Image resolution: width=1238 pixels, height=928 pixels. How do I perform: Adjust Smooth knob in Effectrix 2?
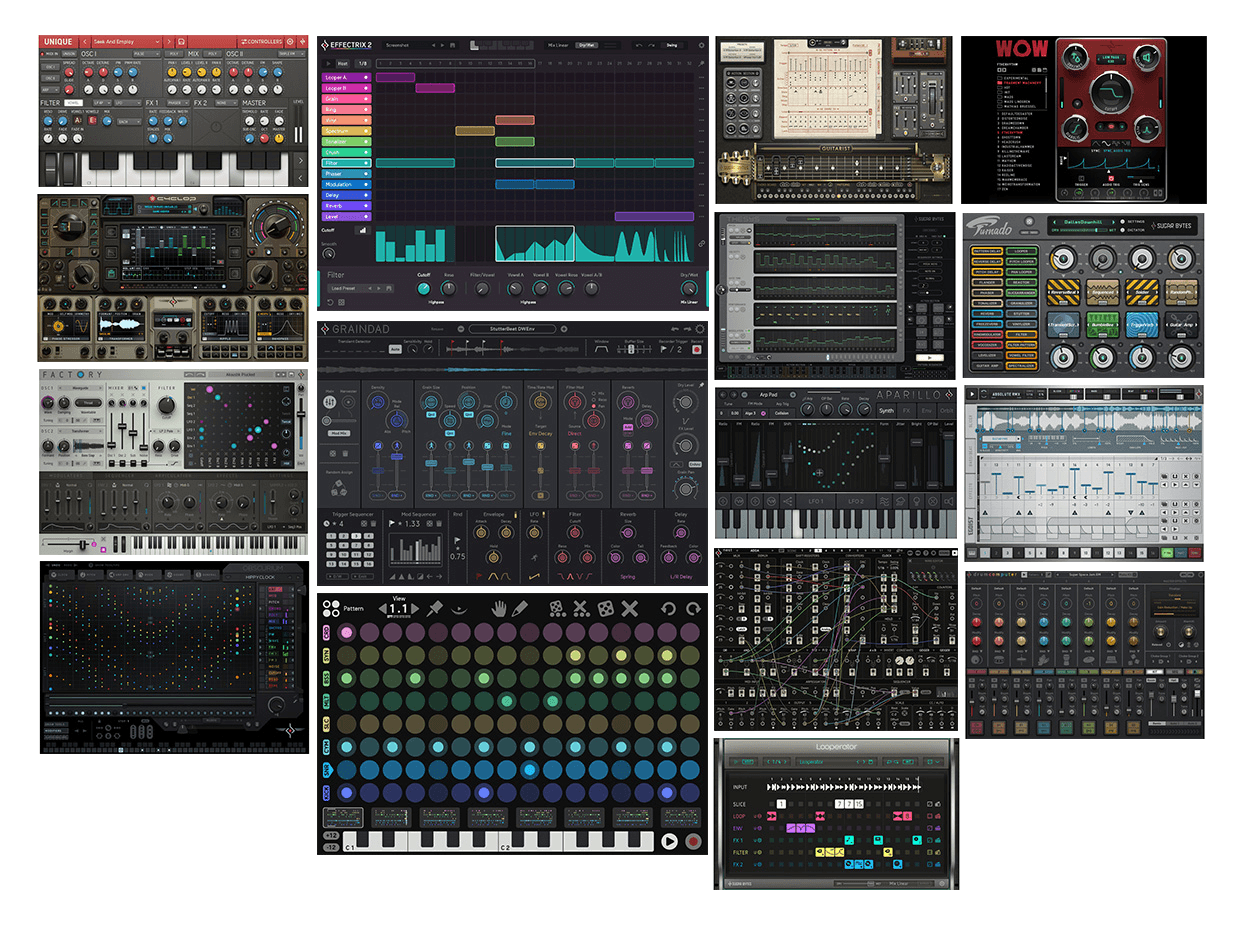pos(329,254)
